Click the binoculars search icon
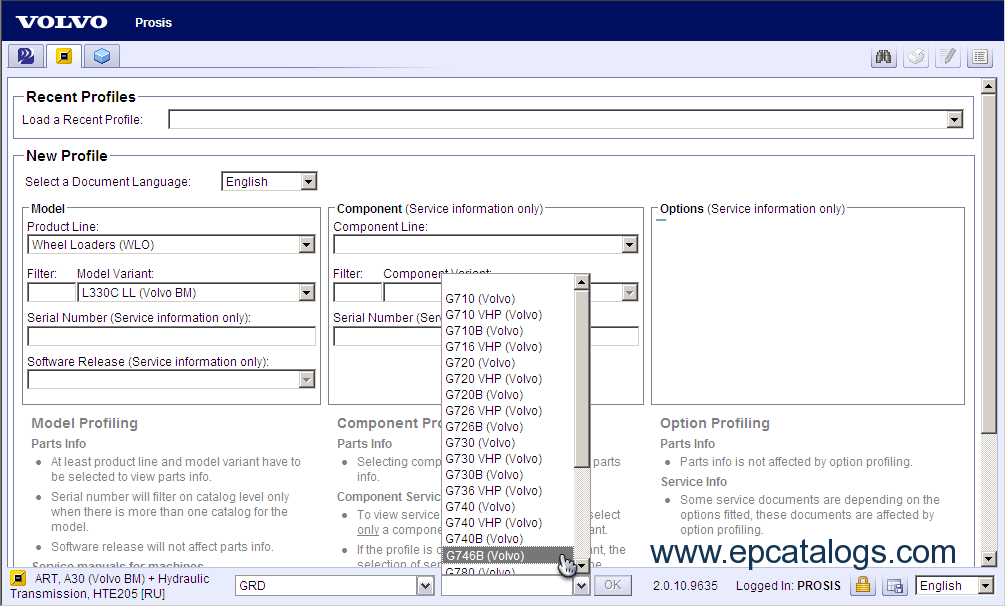The image size is (1005, 606). coord(883,57)
